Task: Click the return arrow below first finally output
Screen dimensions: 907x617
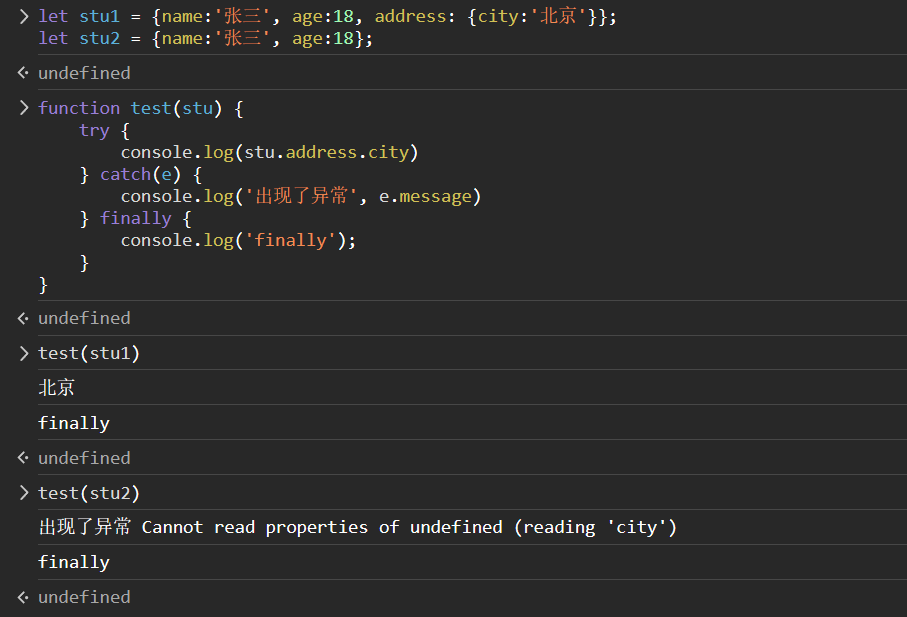Action: point(24,458)
